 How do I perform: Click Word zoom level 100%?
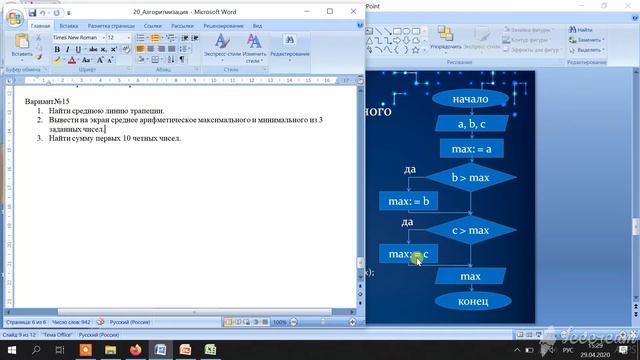click(x=280, y=322)
